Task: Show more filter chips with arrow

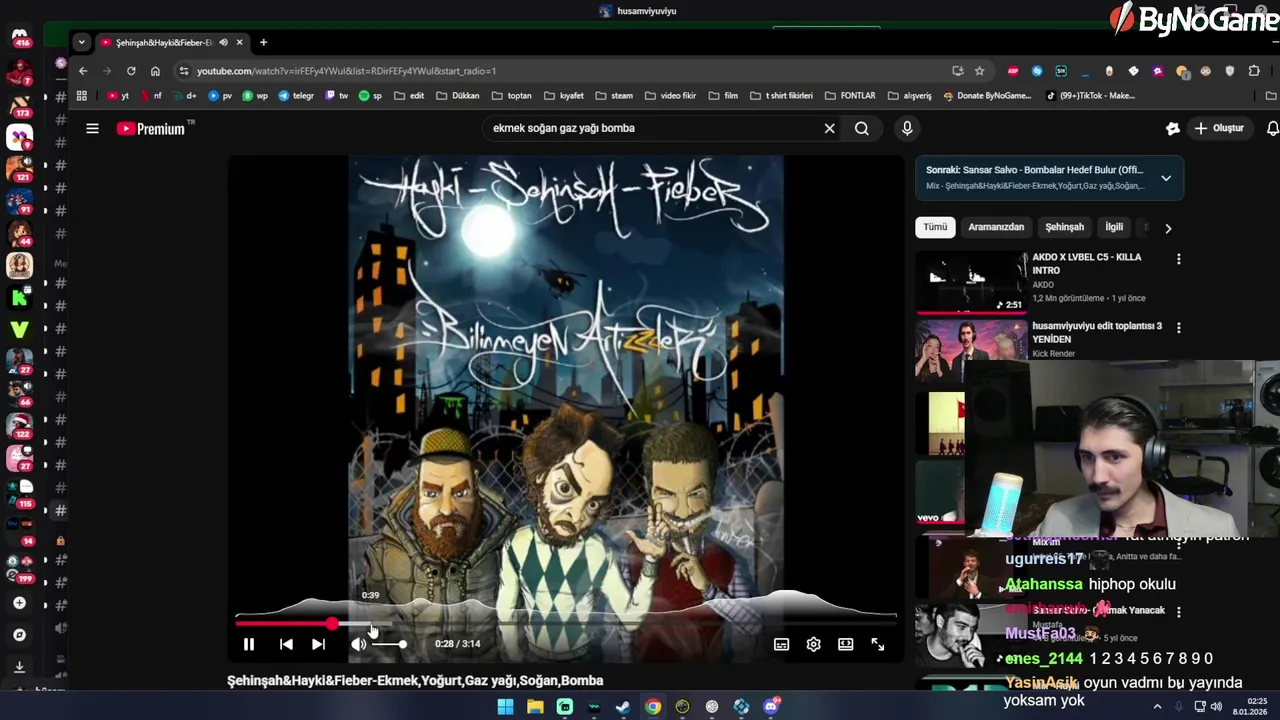Action: click(1167, 228)
